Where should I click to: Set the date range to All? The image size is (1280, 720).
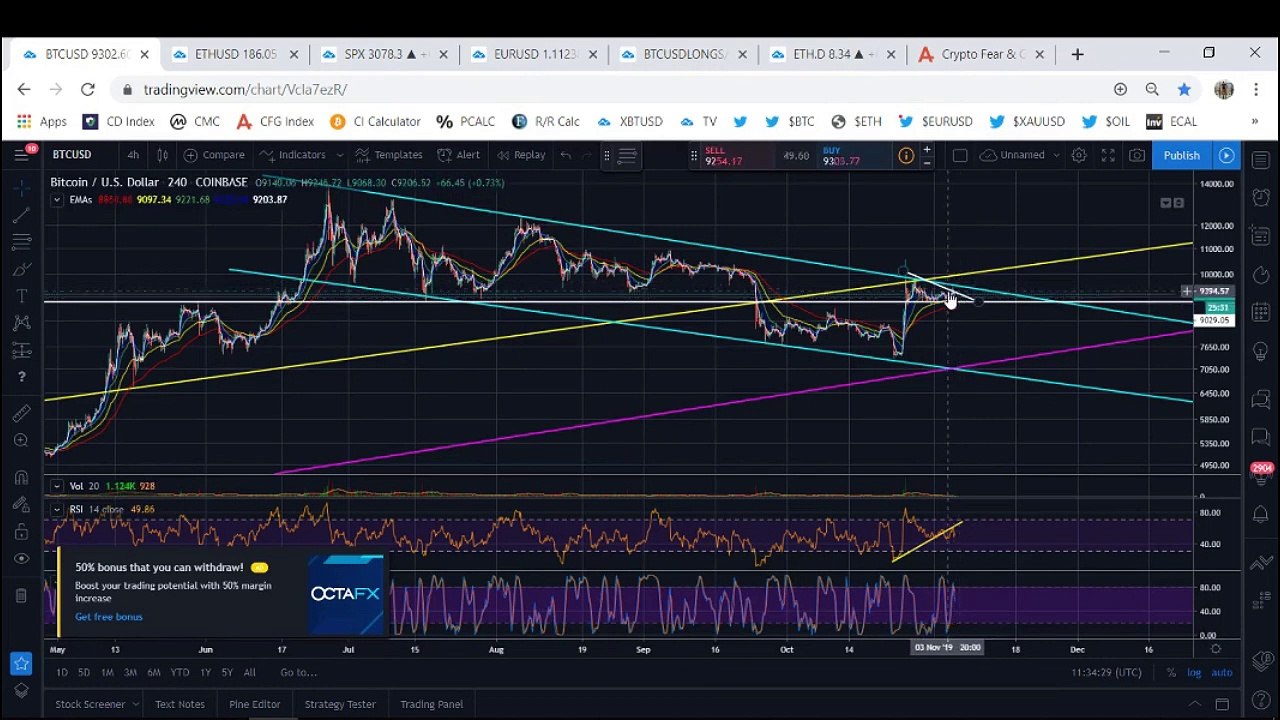click(249, 673)
